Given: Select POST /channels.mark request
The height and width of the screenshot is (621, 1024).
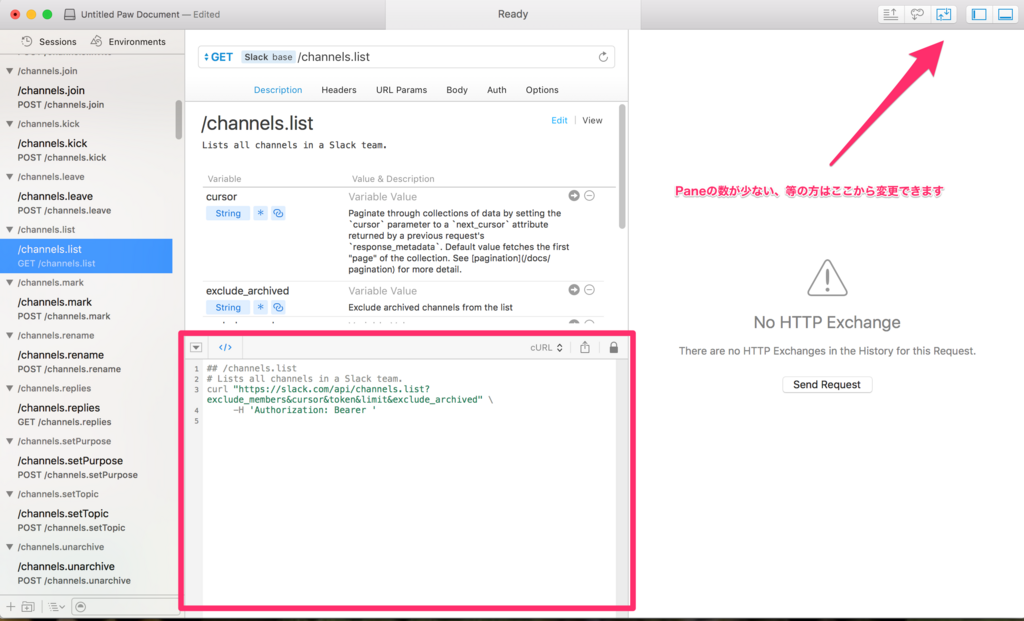Looking at the screenshot, I should pos(86,308).
